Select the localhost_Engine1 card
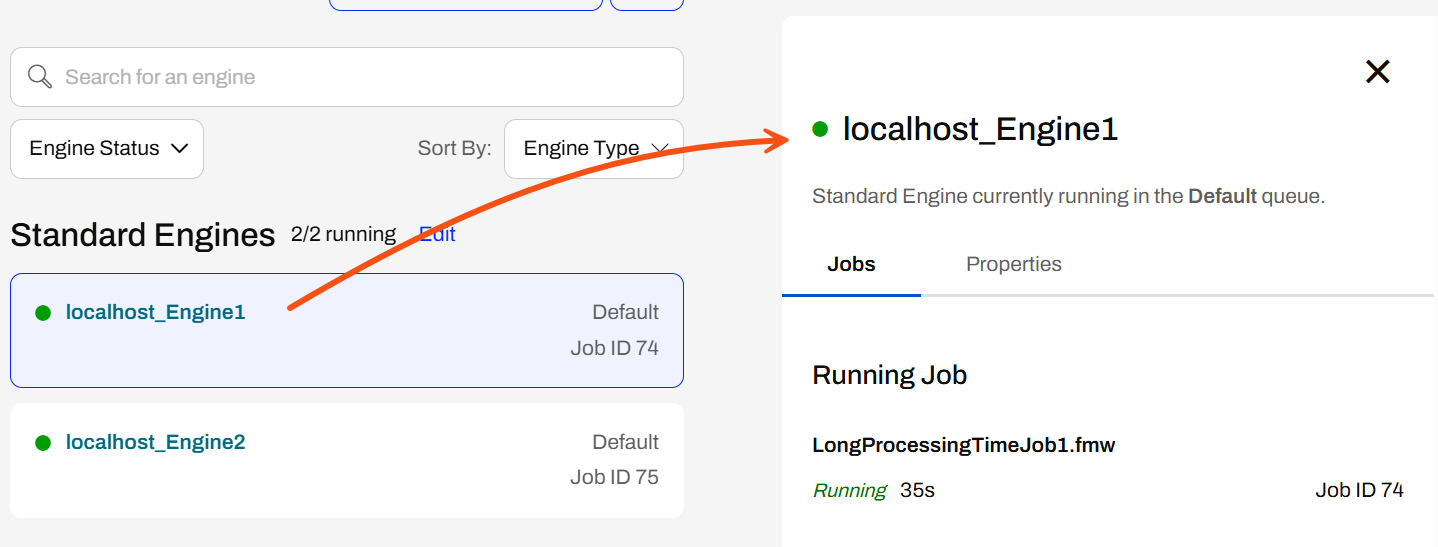This screenshot has width=1438, height=547. [x=347, y=330]
